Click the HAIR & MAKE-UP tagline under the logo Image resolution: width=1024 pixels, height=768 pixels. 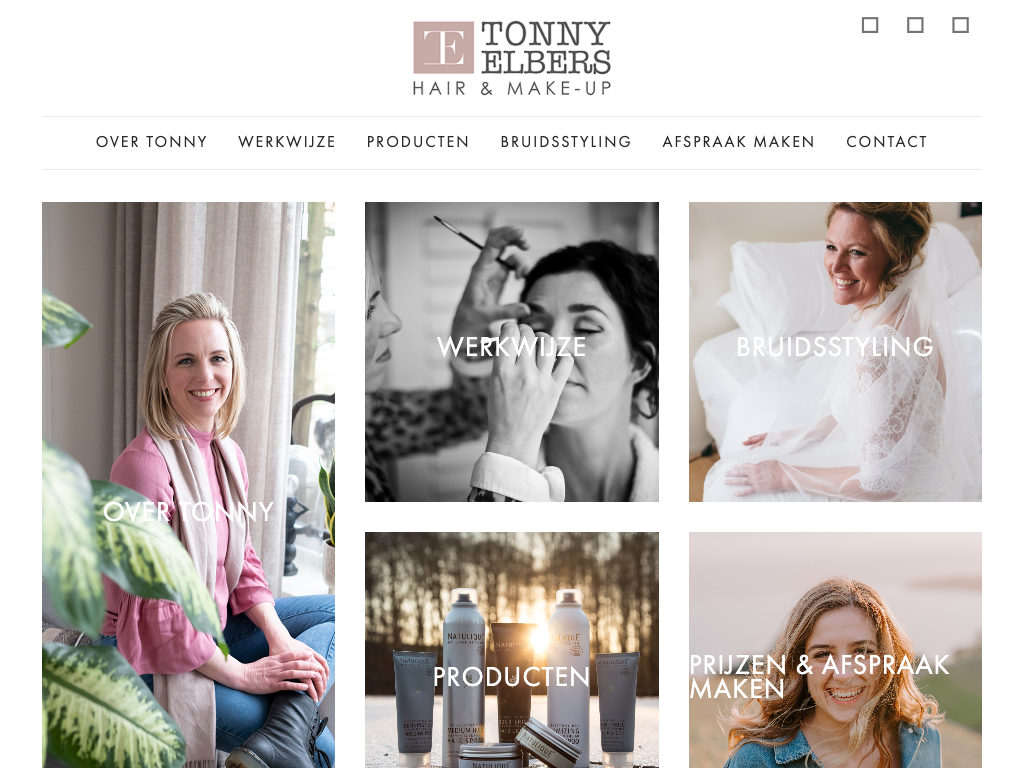pyautogui.click(x=512, y=88)
